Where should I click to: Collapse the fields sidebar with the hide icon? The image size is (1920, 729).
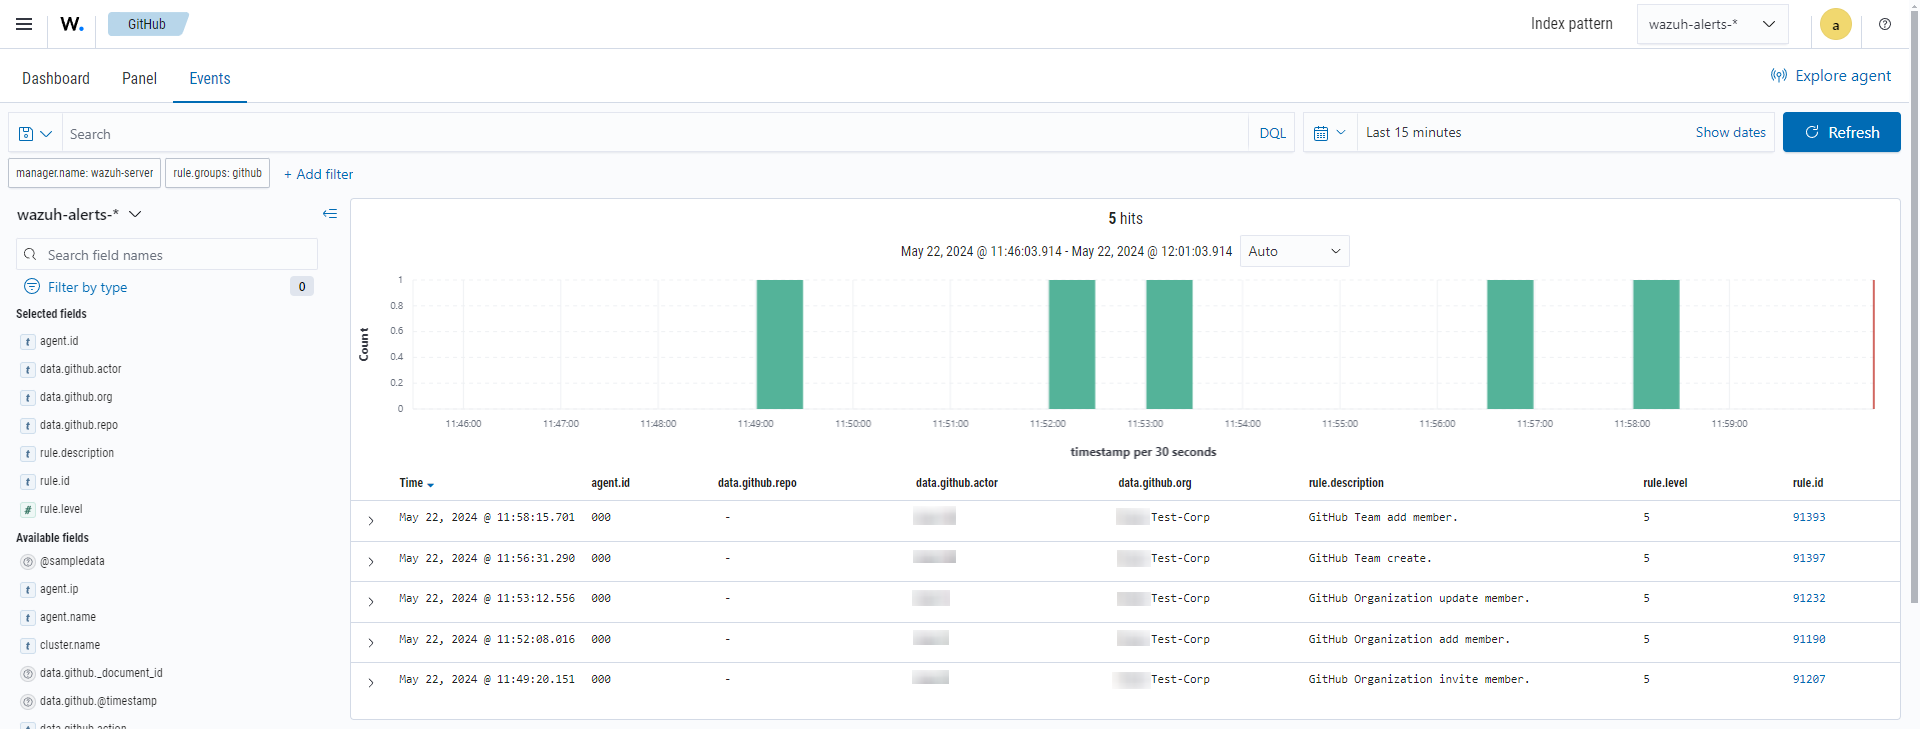330,214
